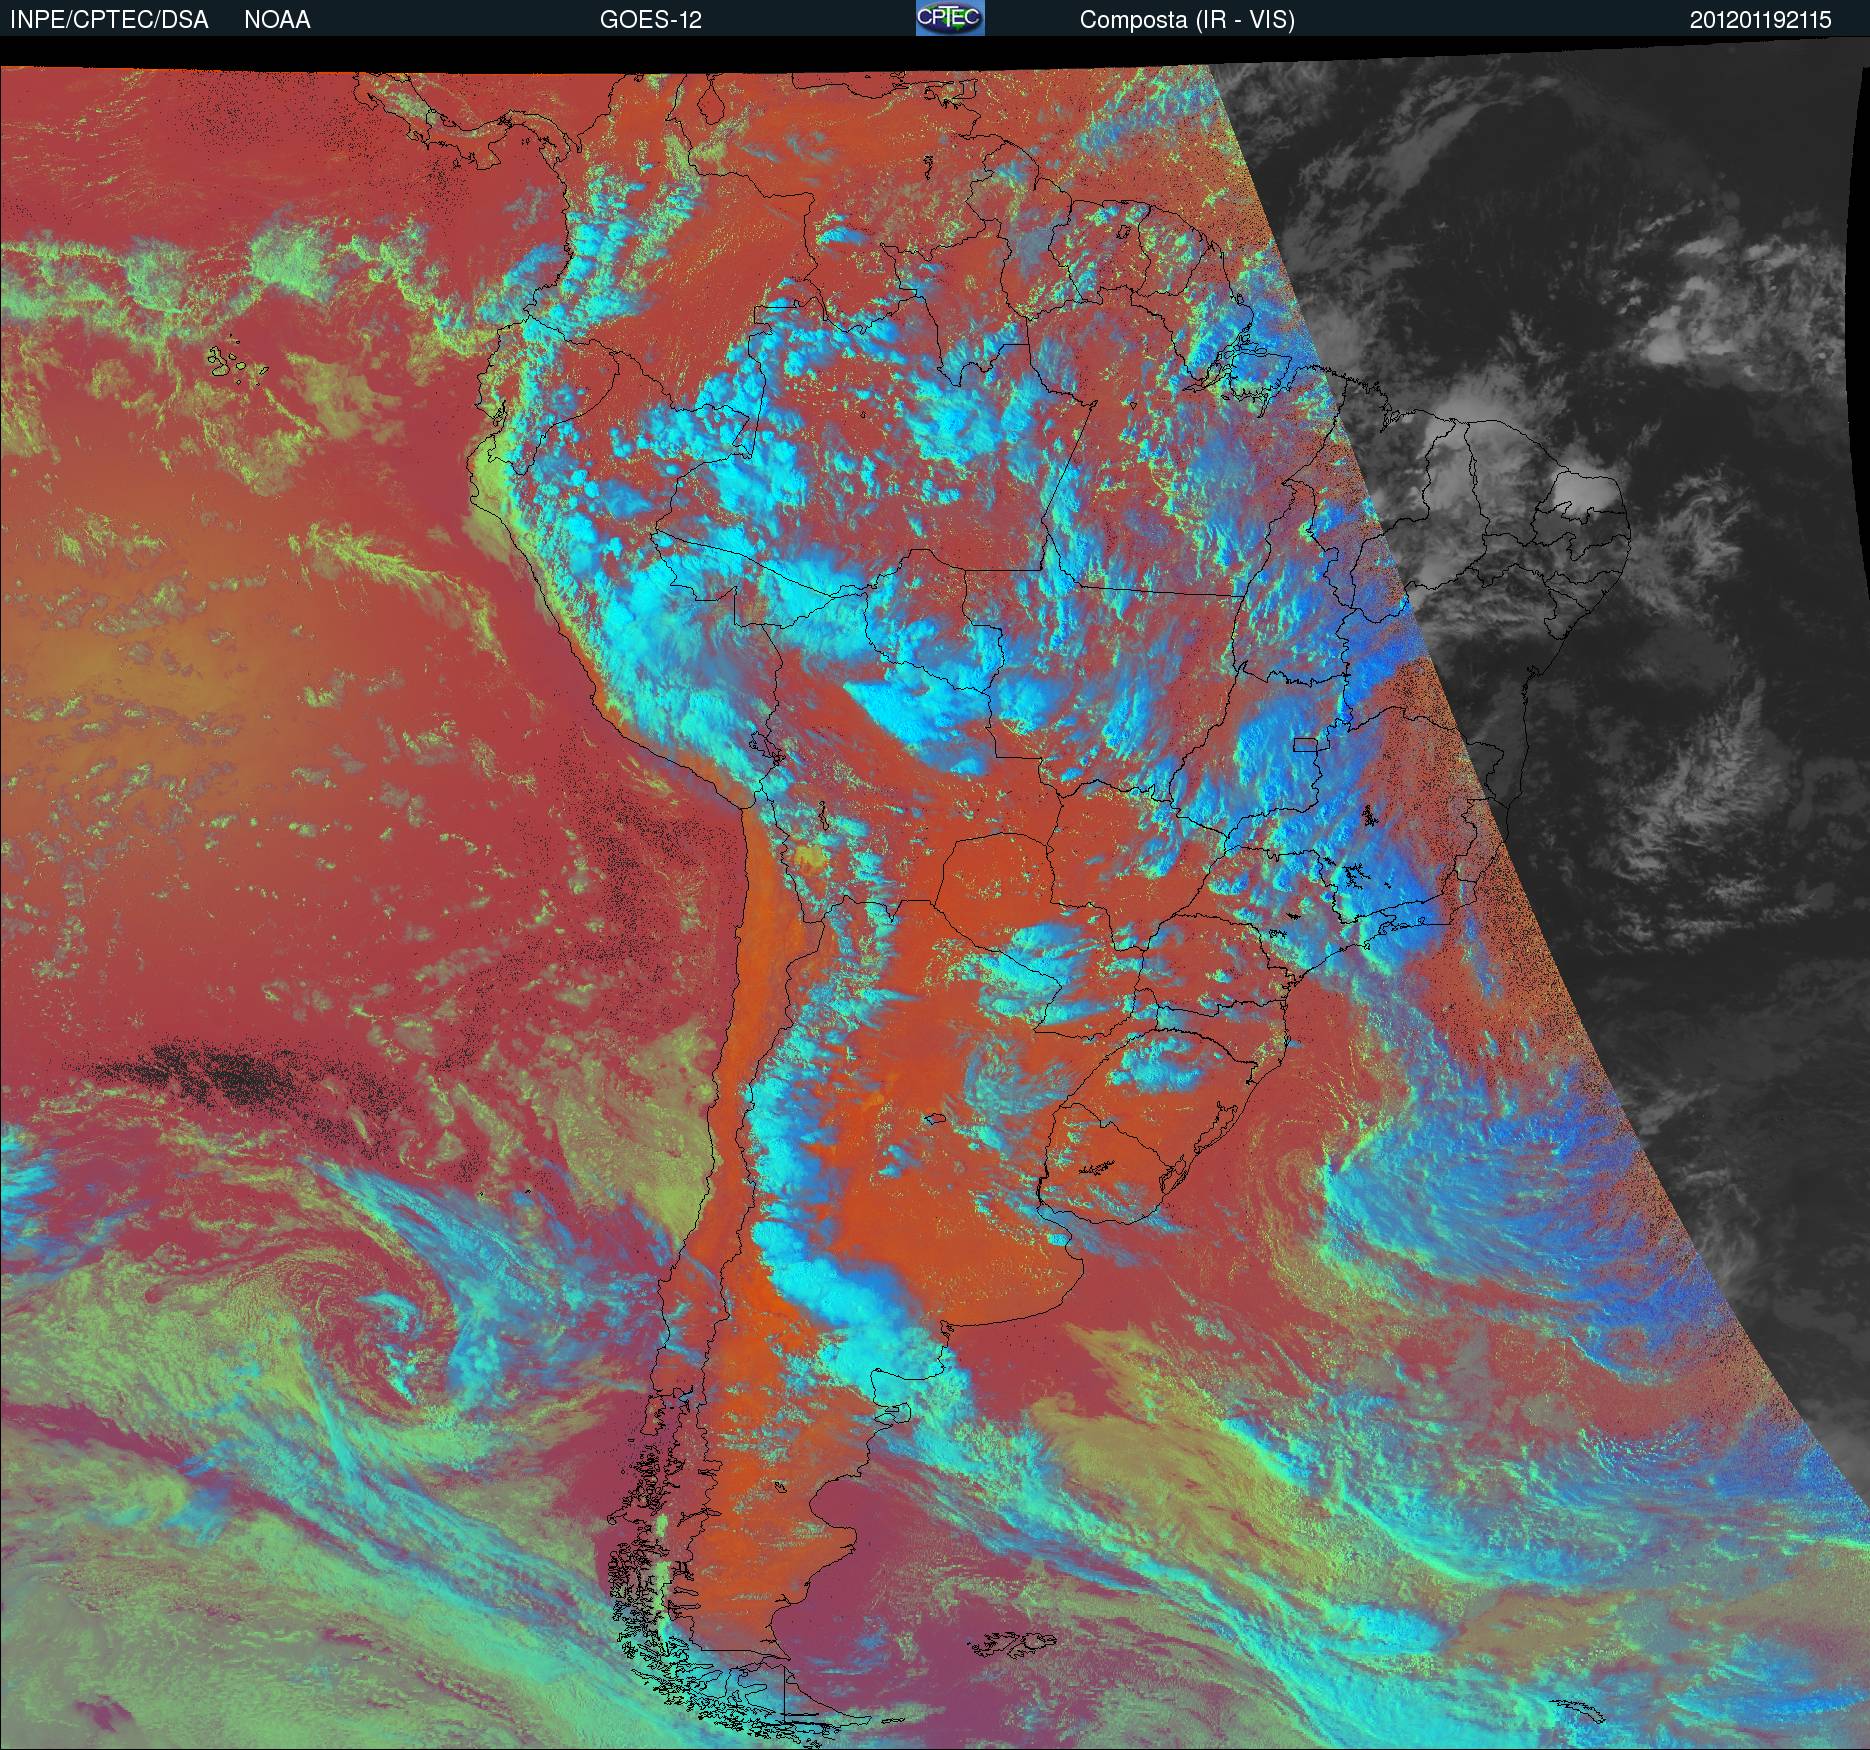The image size is (1870, 1750).
Task: Click the CPTEC logo in header
Action: (x=950, y=18)
